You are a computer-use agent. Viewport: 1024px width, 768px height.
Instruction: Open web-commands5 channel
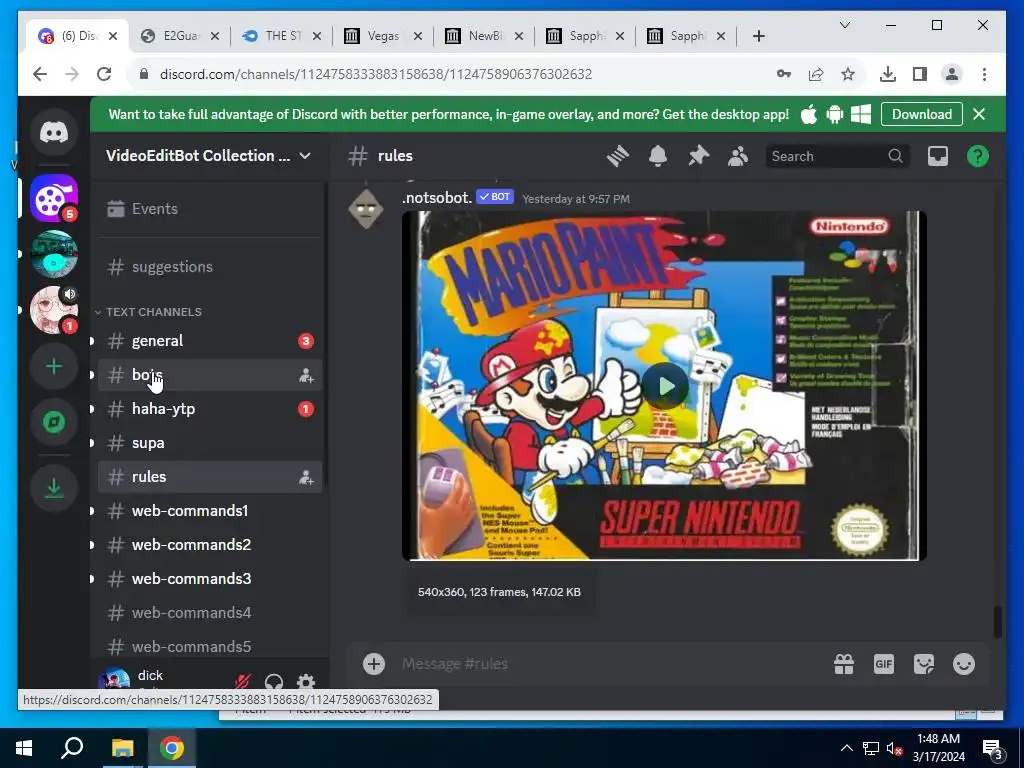click(x=209, y=647)
